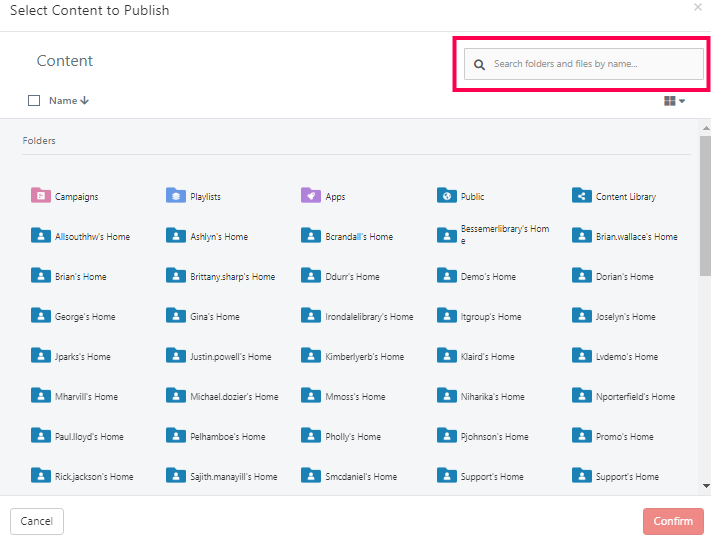711x538 pixels.
Task: Click the Ddurr's Home folder icon
Action: pos(311,275)
